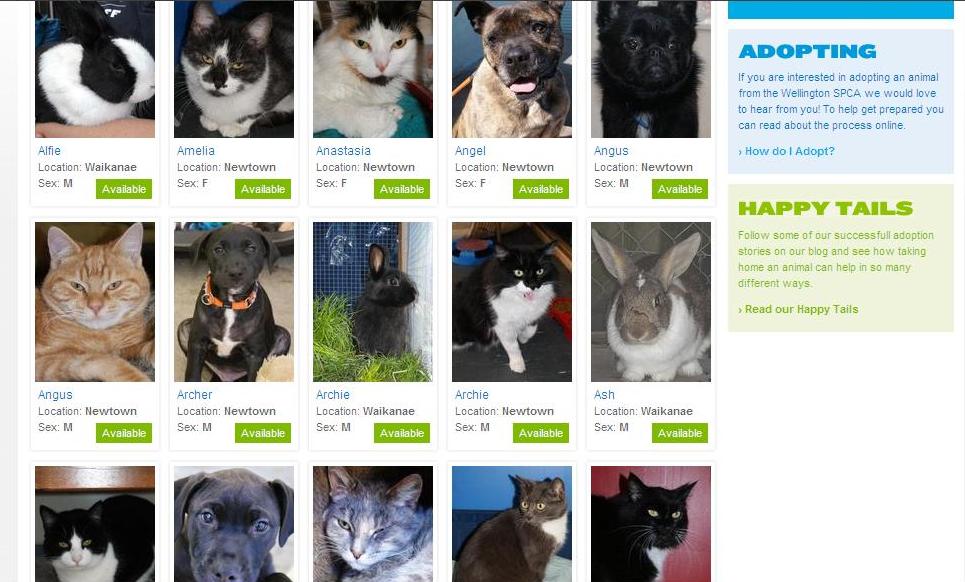Click 'How do I Adopt?' link
The image size is (965, 582).
pos(787,151)
